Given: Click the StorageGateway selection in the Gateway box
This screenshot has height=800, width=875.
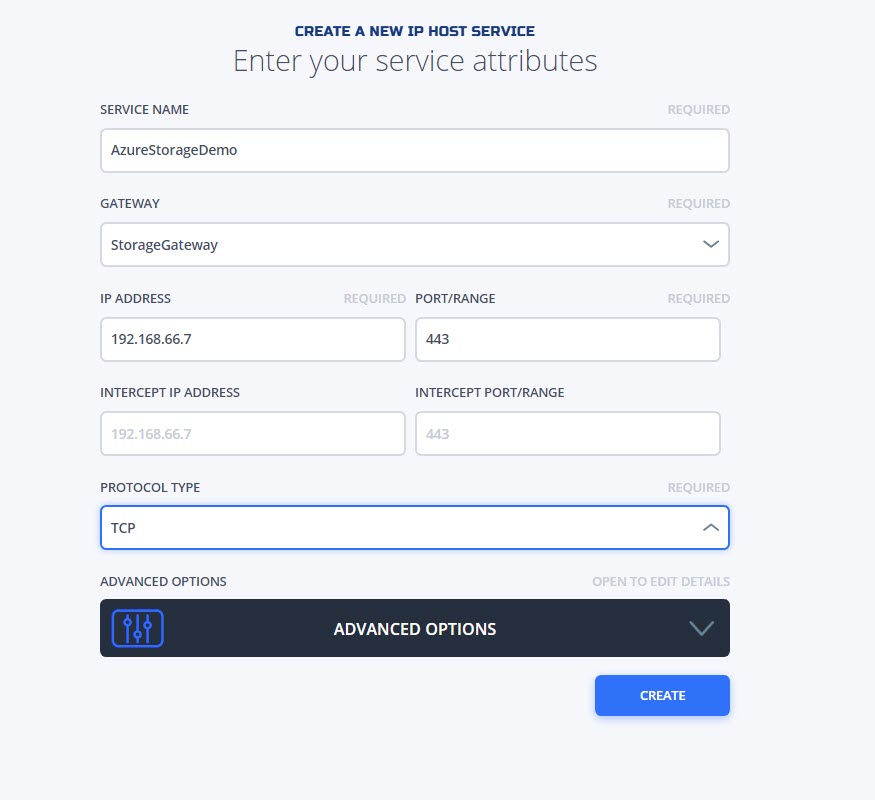Looking at the screenshot, I should (164, 245).
